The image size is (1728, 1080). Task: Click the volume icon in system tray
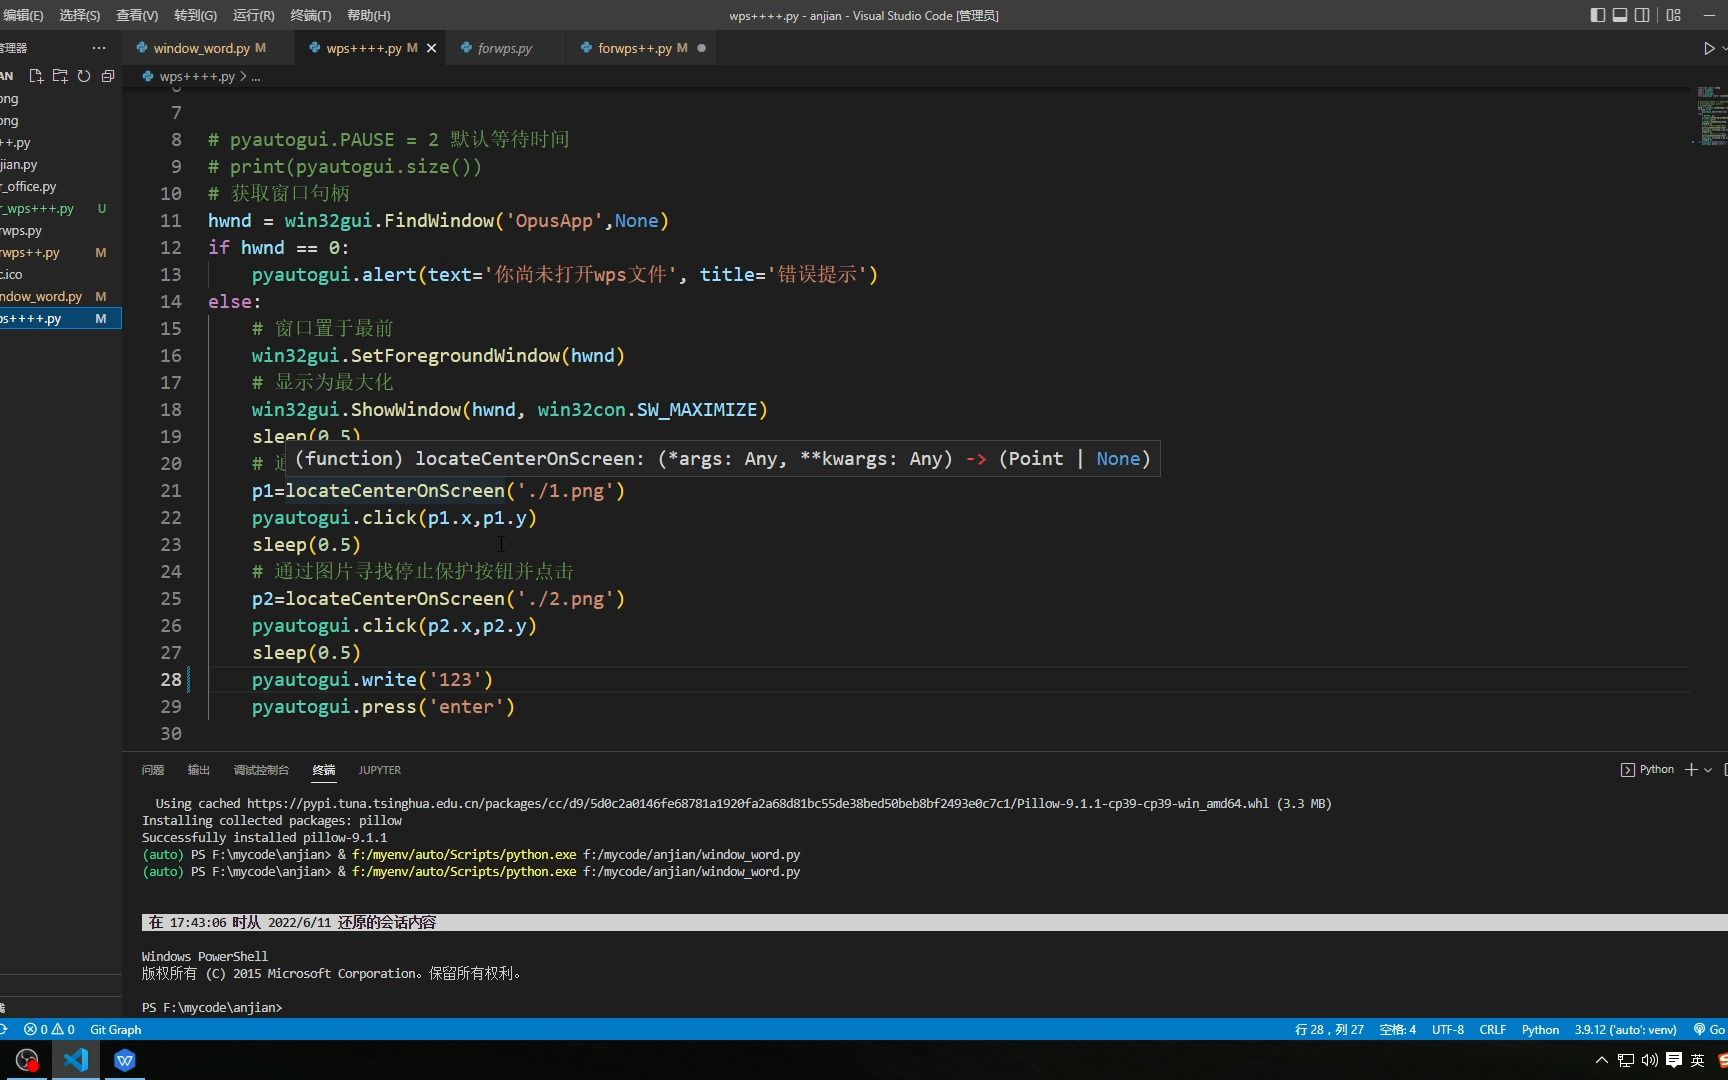tap(1649, 1060)
